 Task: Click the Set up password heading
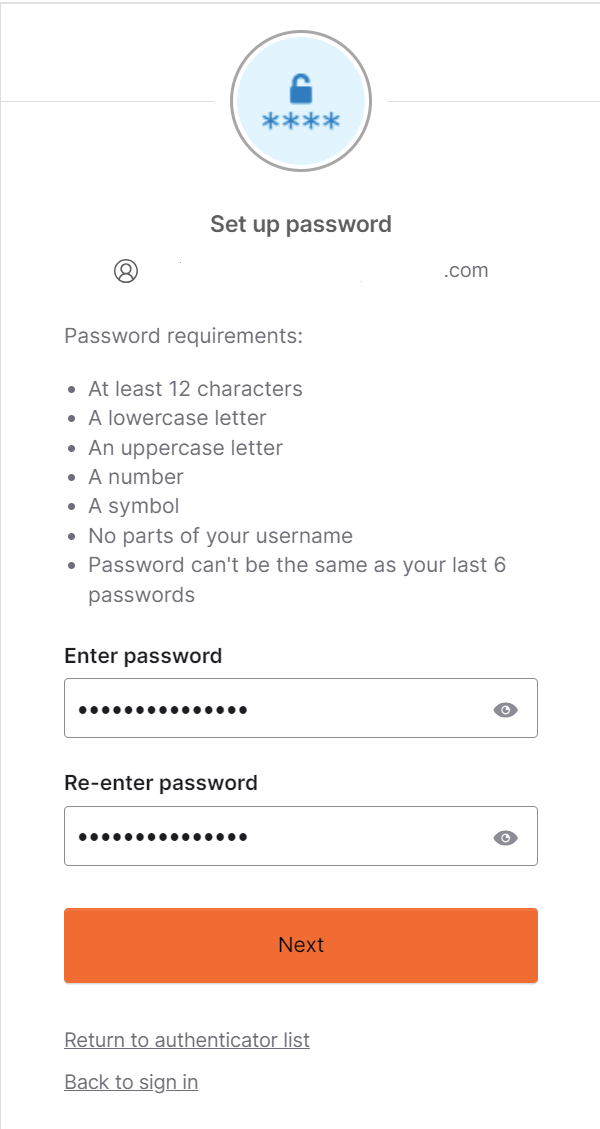[x=300, y=224]
